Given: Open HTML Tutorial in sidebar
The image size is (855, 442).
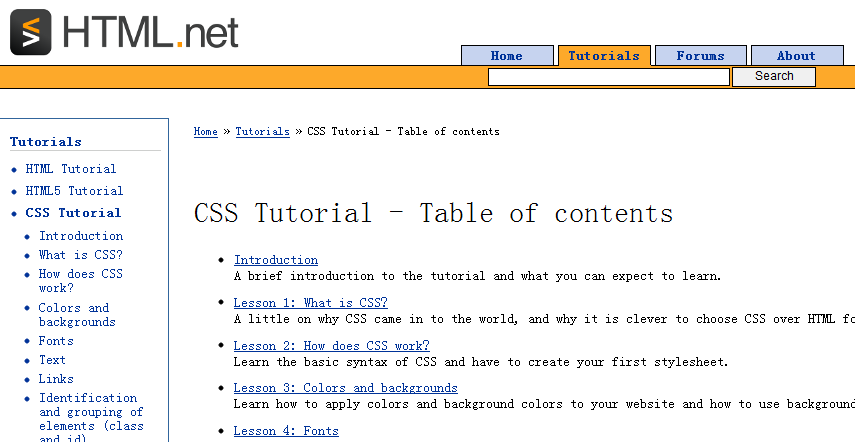Looking at the screenshot, I should (71, 169).
